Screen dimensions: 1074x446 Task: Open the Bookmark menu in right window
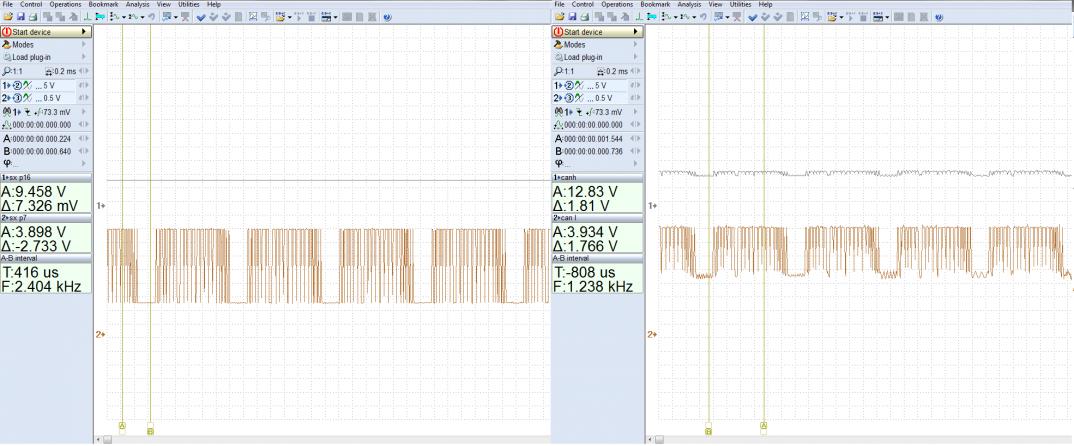[655, 4]
